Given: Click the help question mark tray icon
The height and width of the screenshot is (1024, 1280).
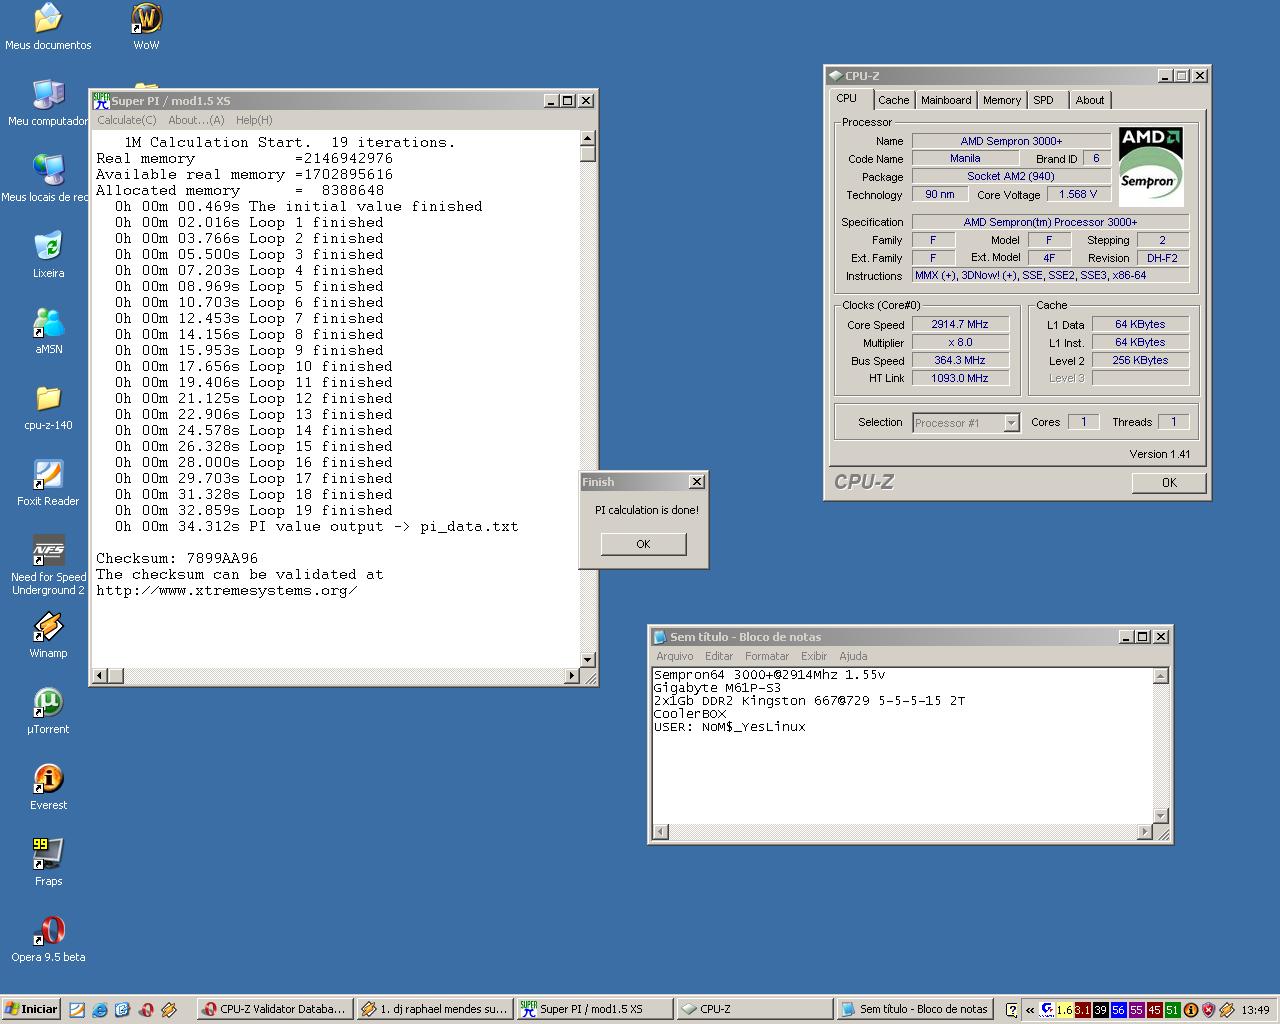Looking at the screenshot, I should (x=1012, y=1010).
